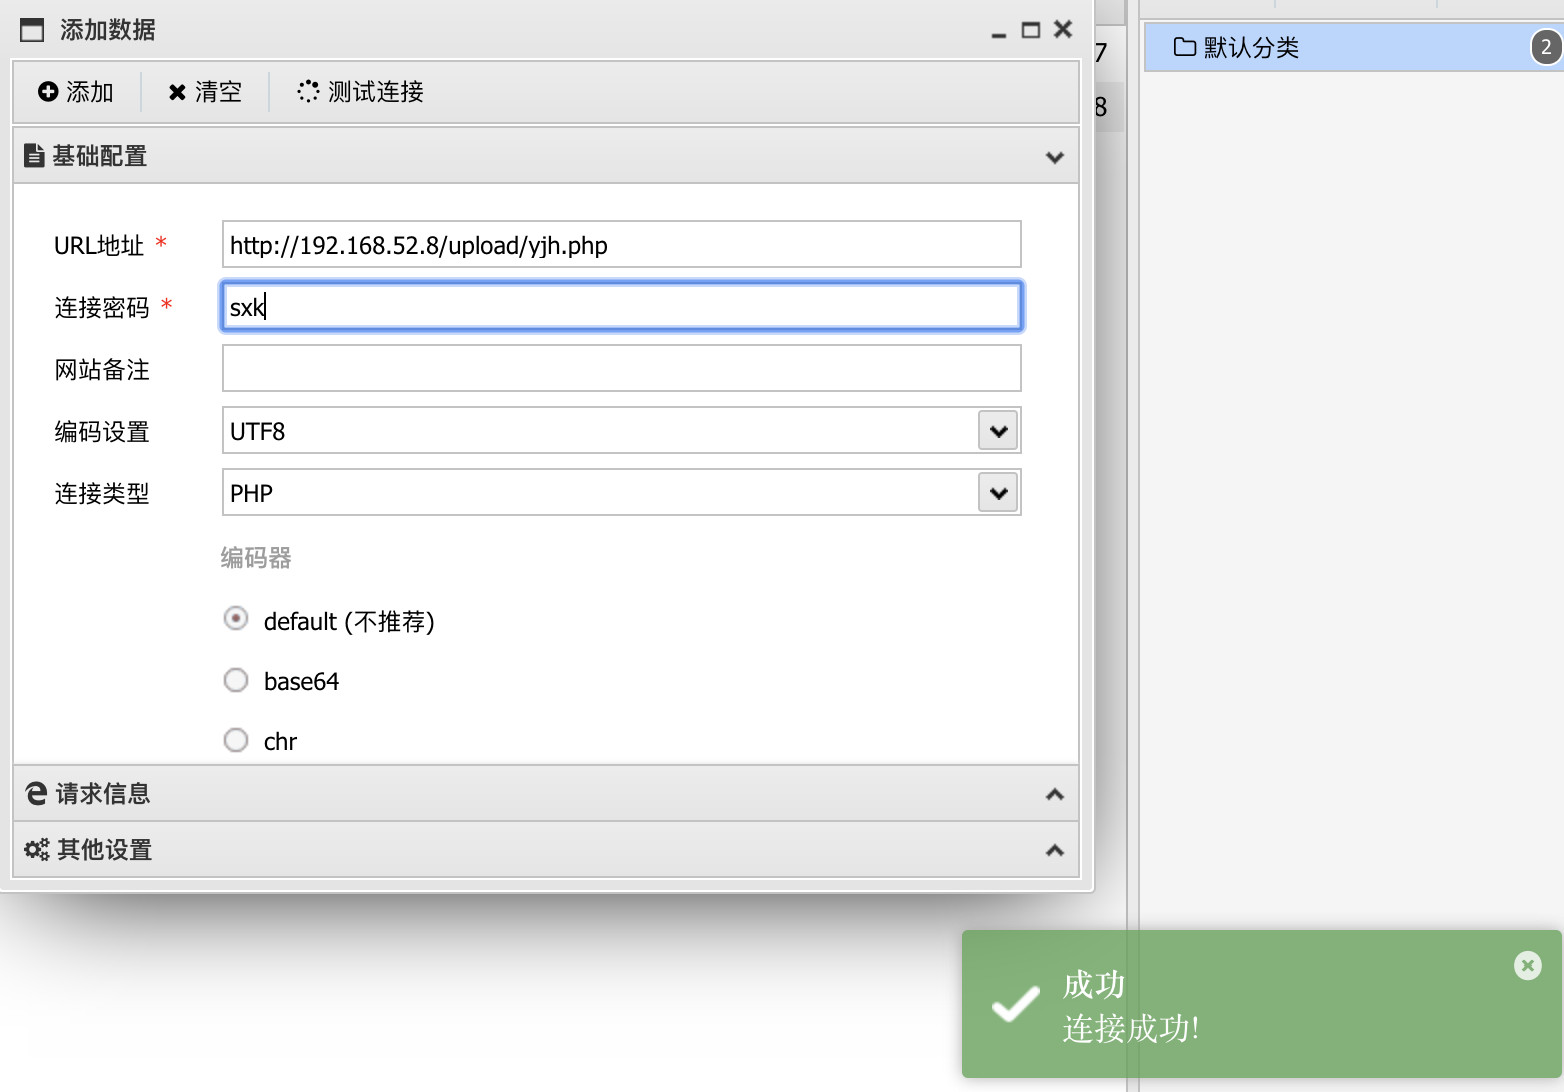Collapse the 基础配置 section chevron
The height and width of the screenshot is (1092, 1564).
click(x=1054, y=157)
